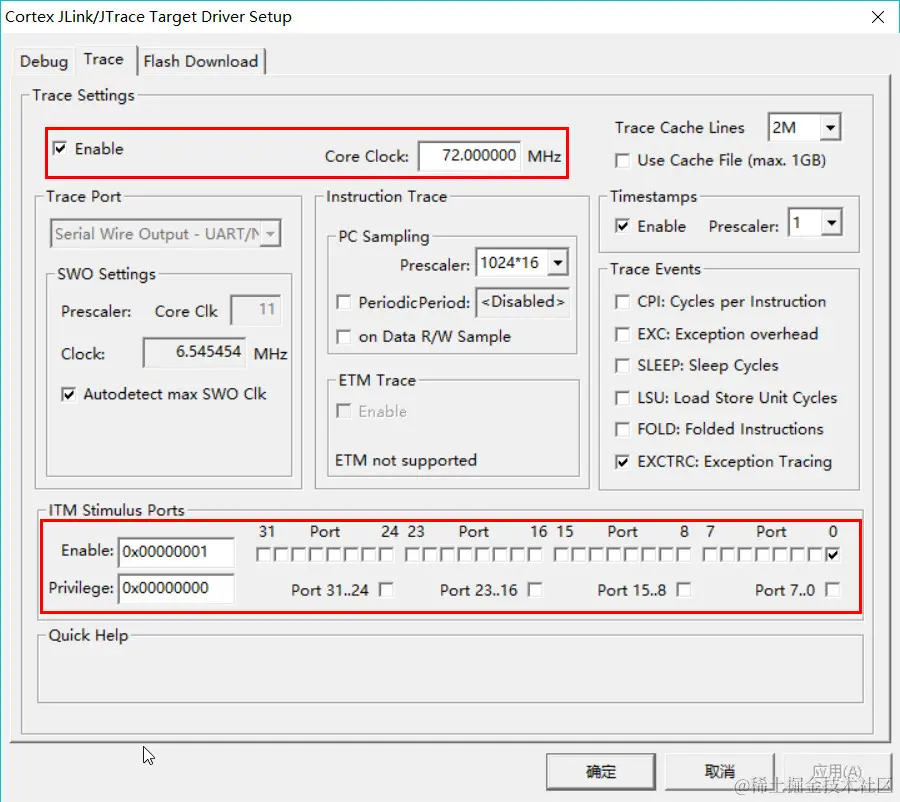Check ITM stimulus port 31 checkbox
Viewport: 900px width, 802px height.
point(263,555)
